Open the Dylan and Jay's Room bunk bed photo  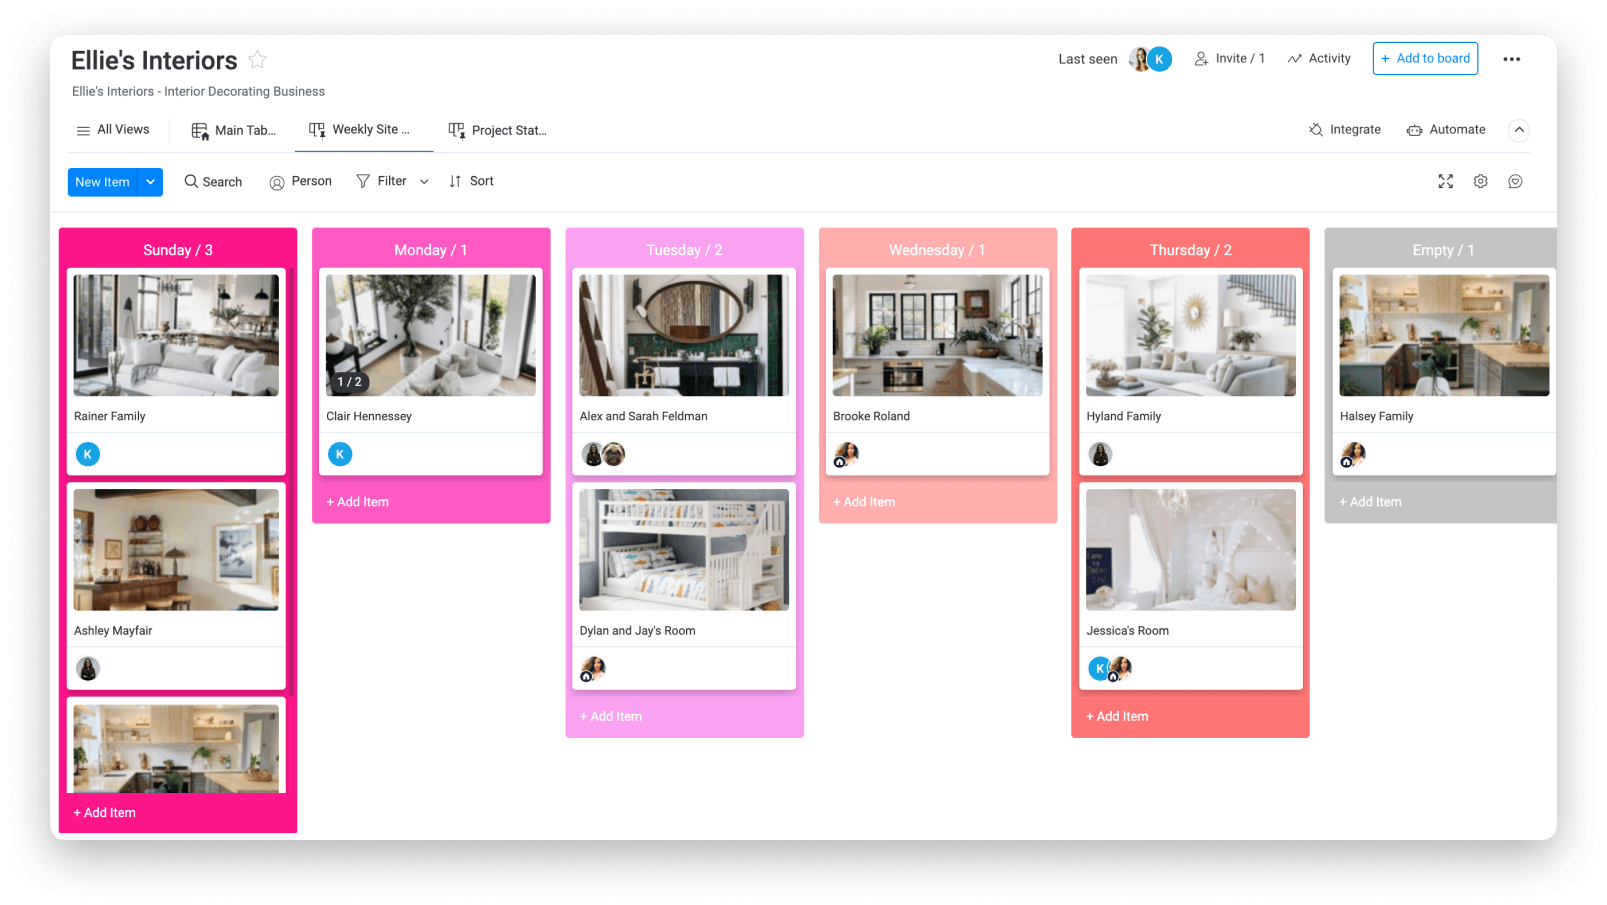click(x=684, y=550)
